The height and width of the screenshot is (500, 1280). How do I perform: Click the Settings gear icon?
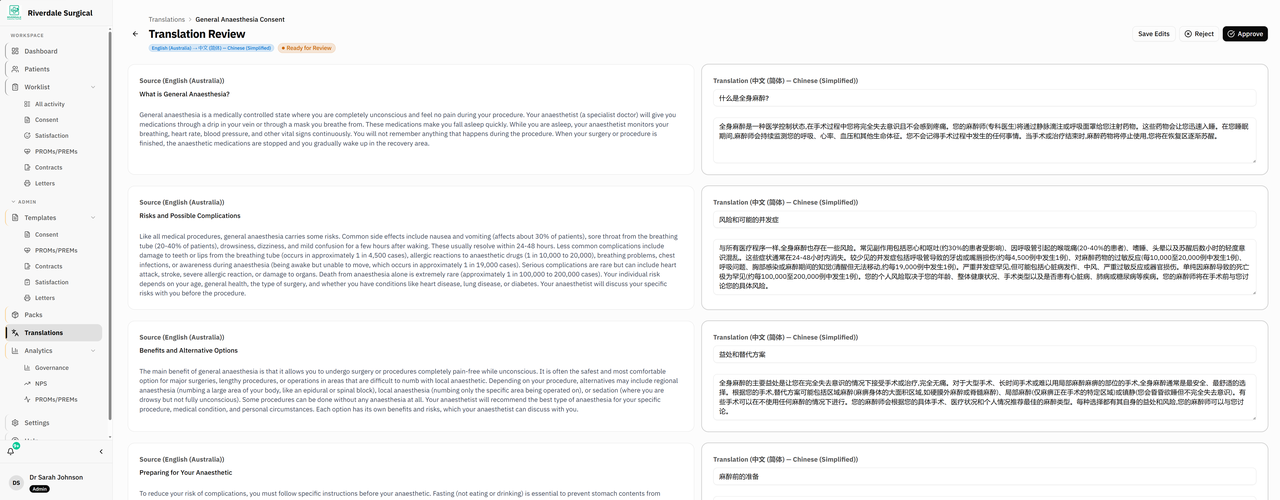(x=15, y=423)
